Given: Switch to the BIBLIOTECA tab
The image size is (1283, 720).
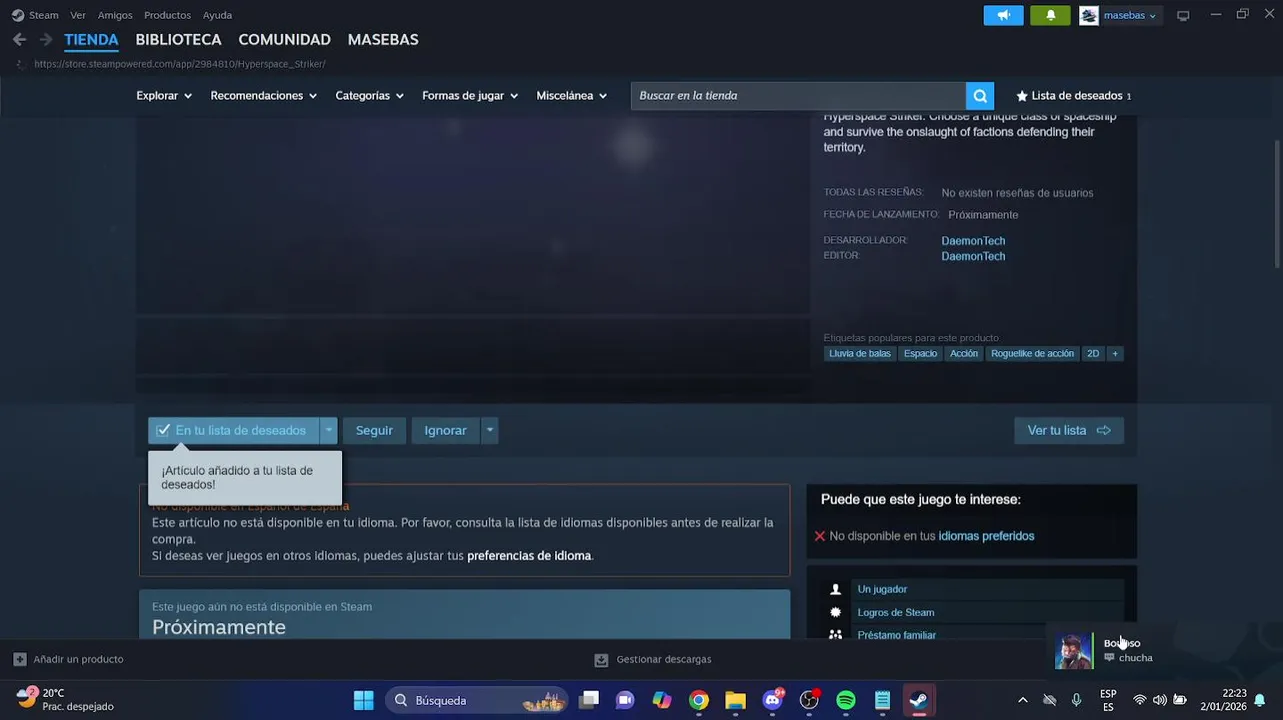Looking at the screenshot, I should 178,40.
